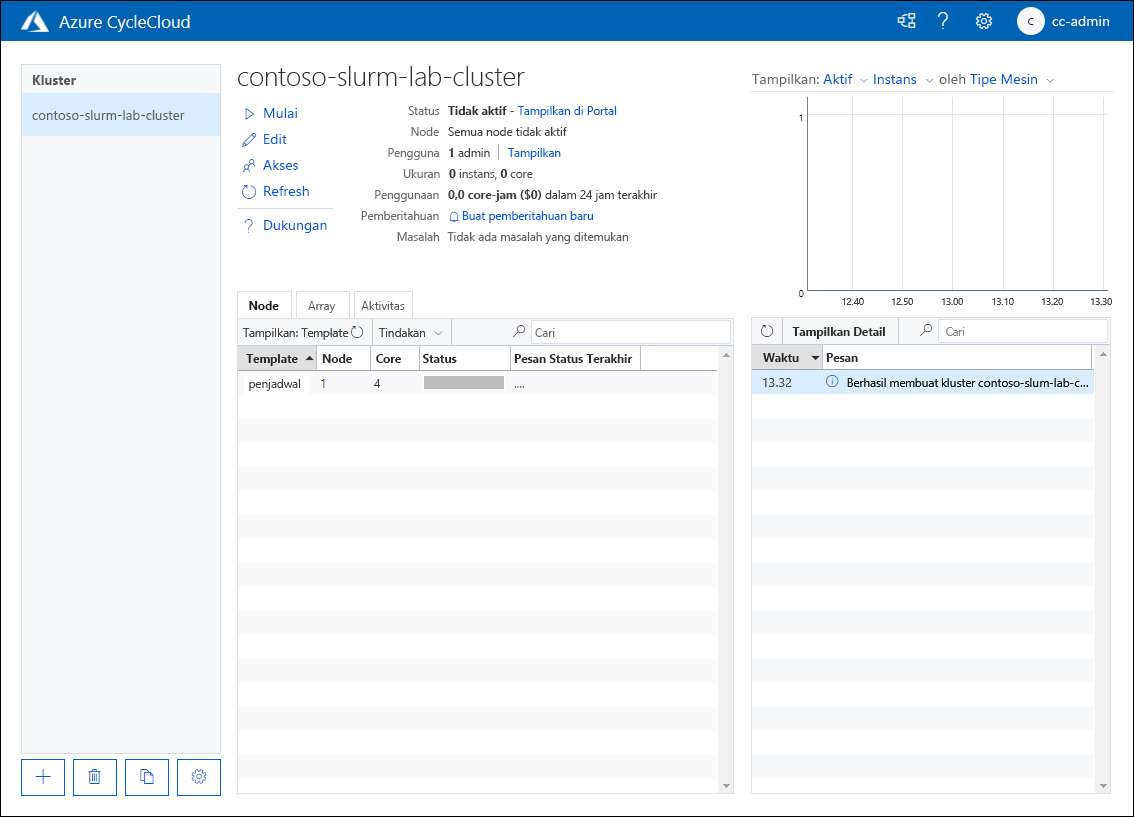The height and width of the screenshot is (817, 1134).
Task: Select the delete cluster trash icon
Action: [x=94, y=777]
